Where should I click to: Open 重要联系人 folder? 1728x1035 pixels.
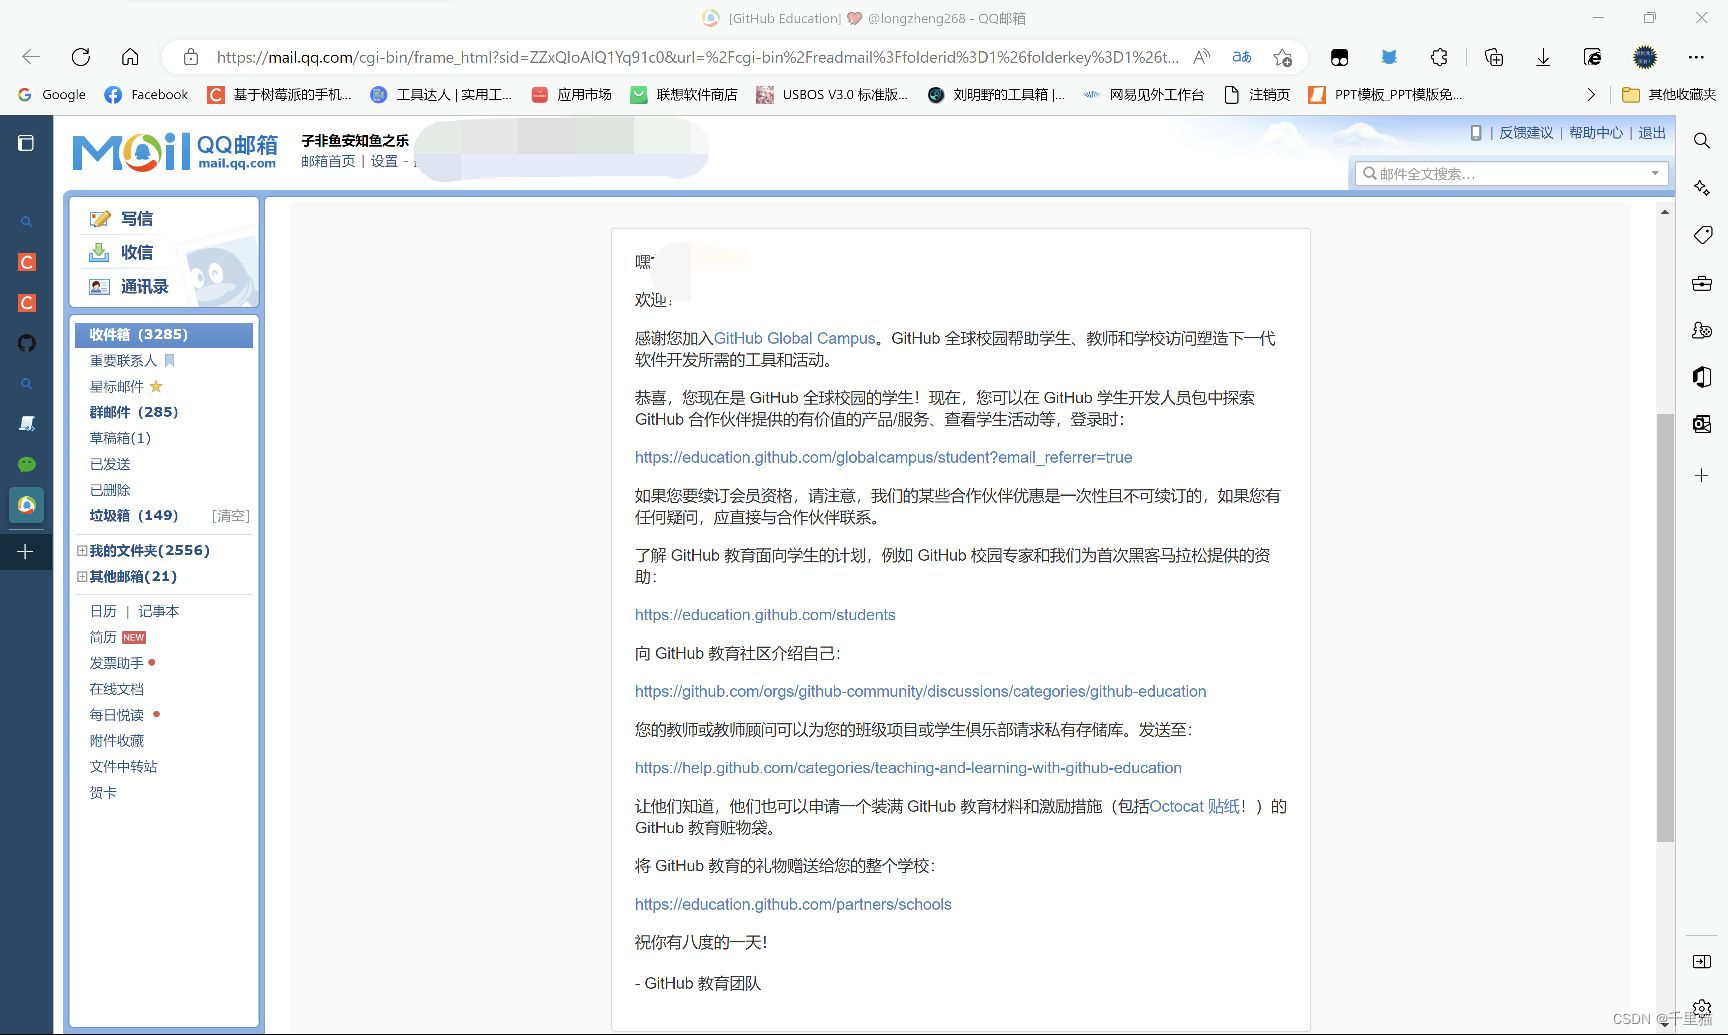click(x=123, y=360)
